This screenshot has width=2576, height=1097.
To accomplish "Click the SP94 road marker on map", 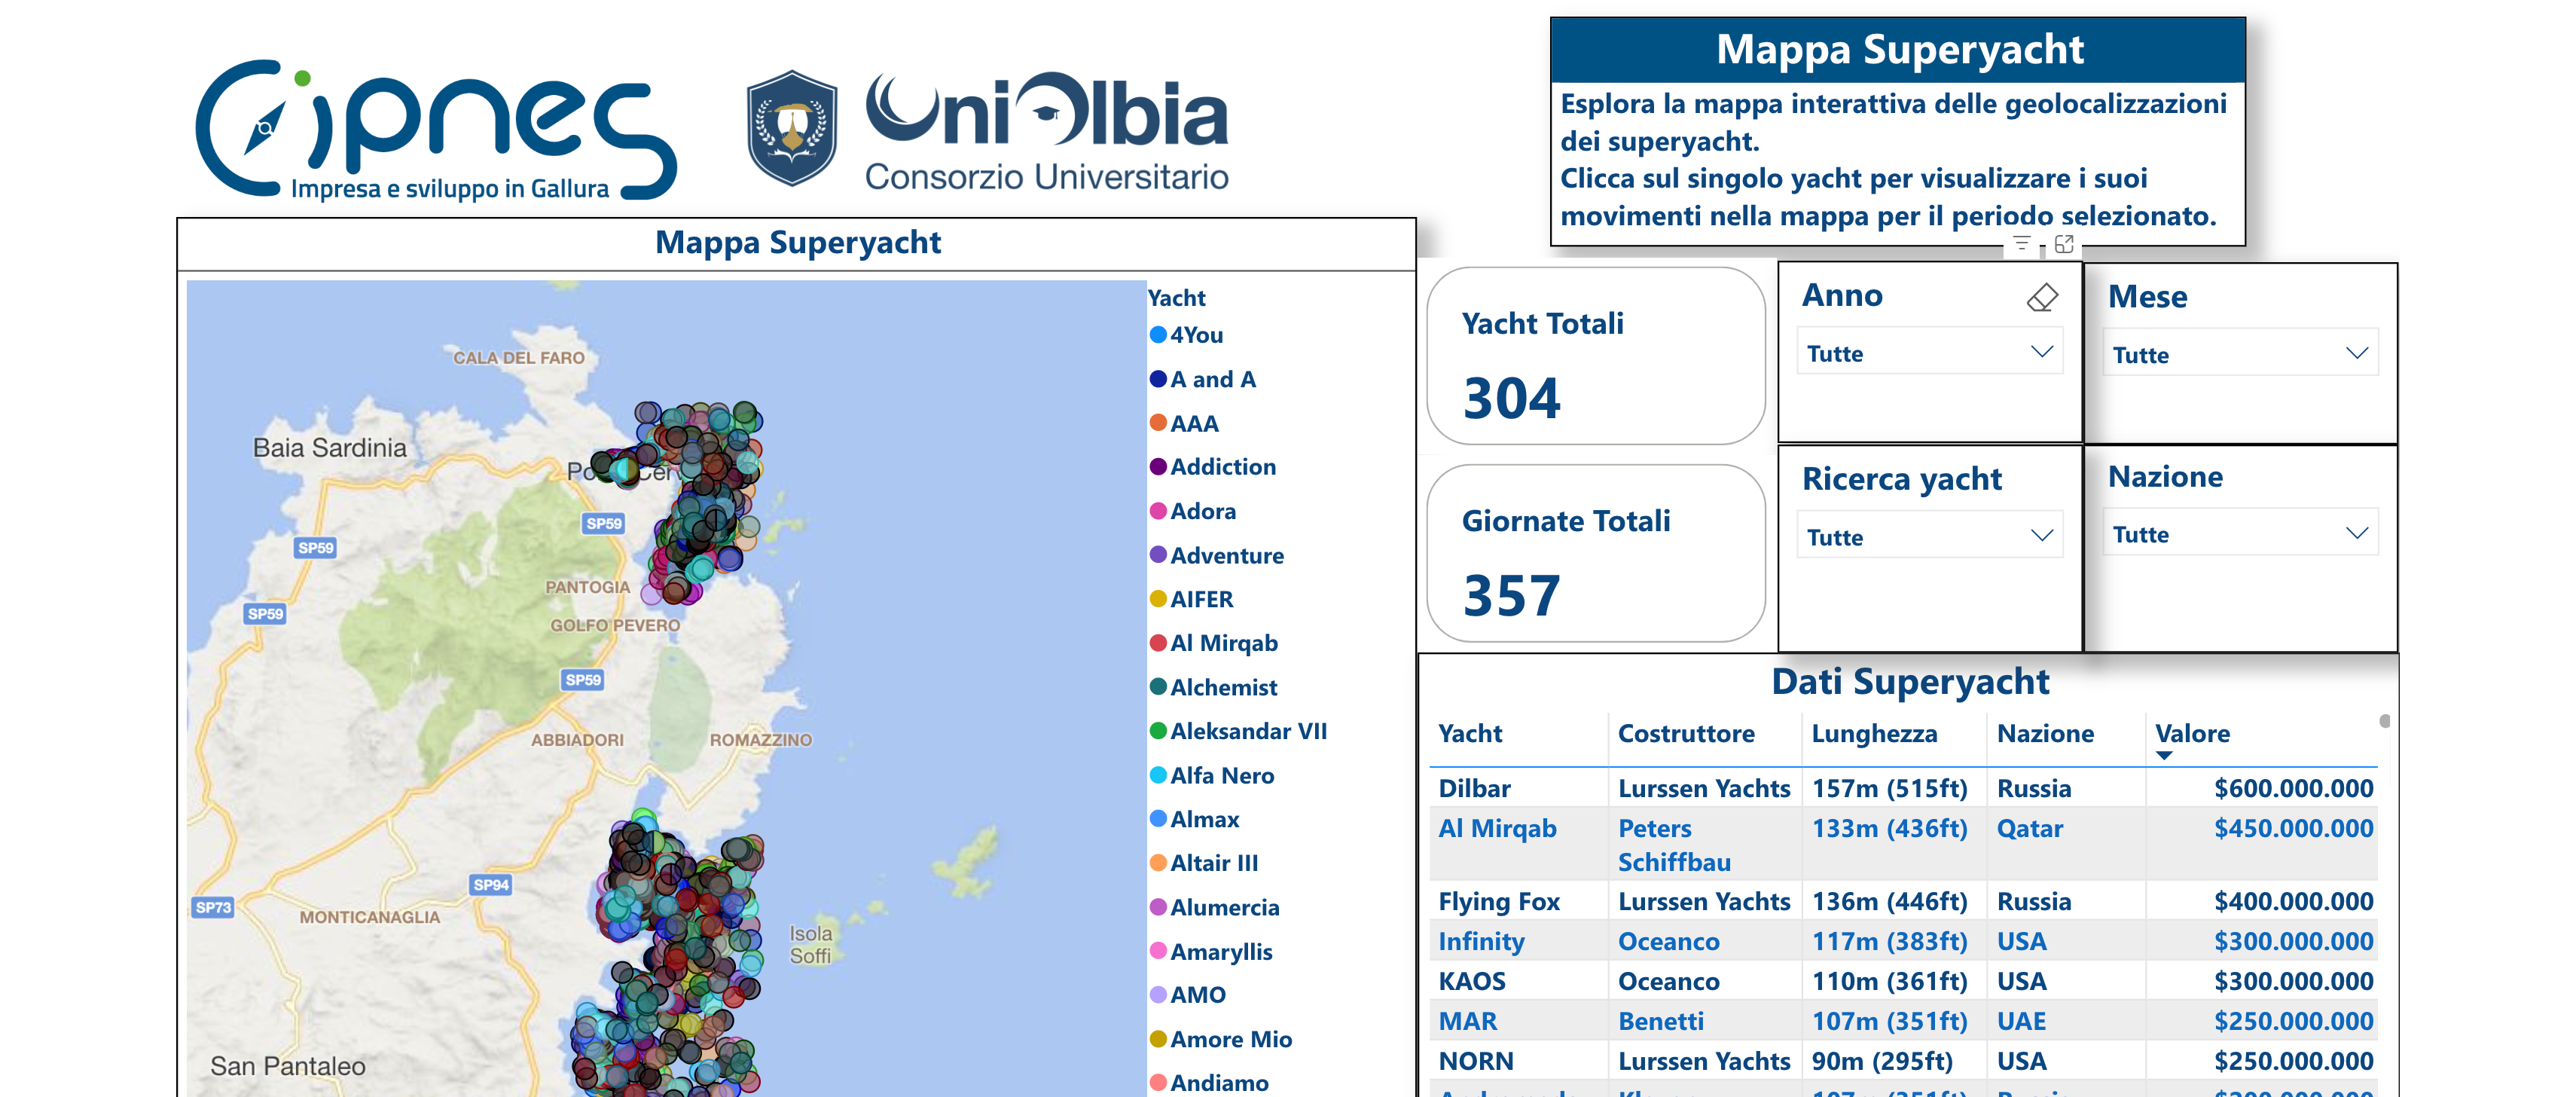I will pyautogui.click(x=491, y=884).
